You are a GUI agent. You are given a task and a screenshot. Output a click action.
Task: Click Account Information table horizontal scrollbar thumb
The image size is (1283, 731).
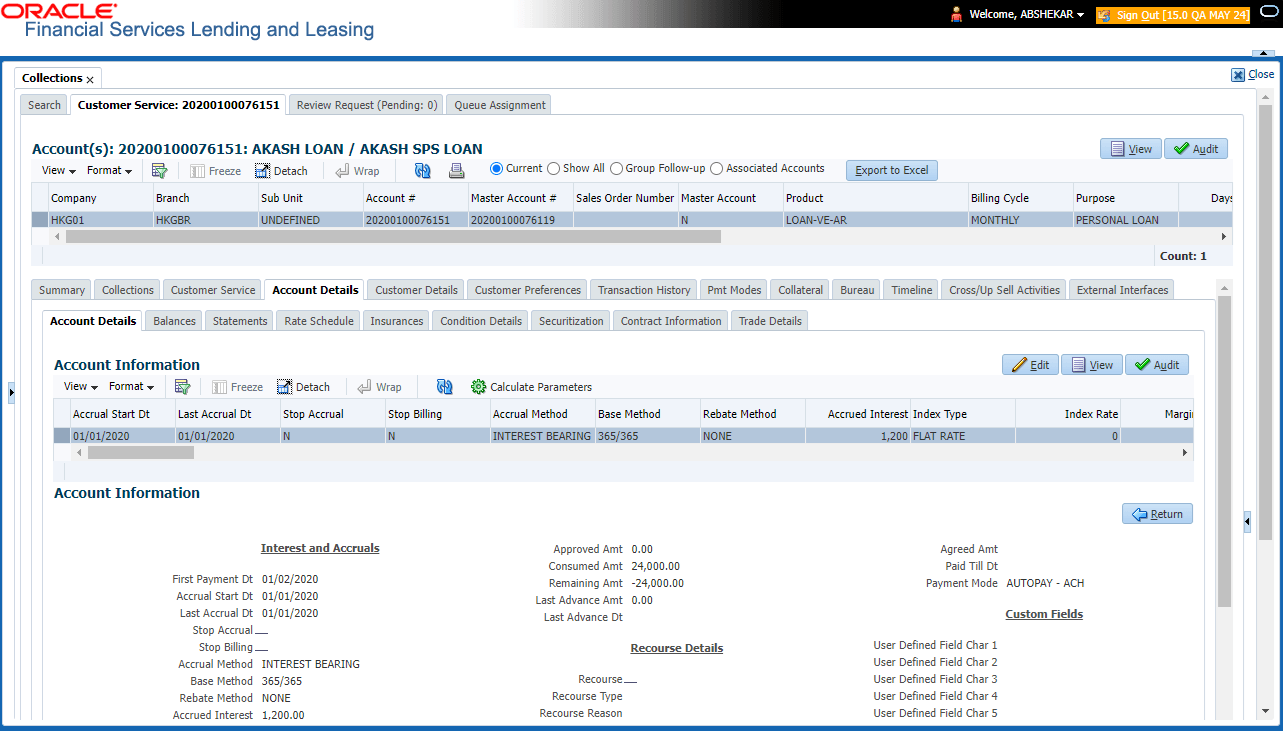pyautogui.click(x=141, y=453)
